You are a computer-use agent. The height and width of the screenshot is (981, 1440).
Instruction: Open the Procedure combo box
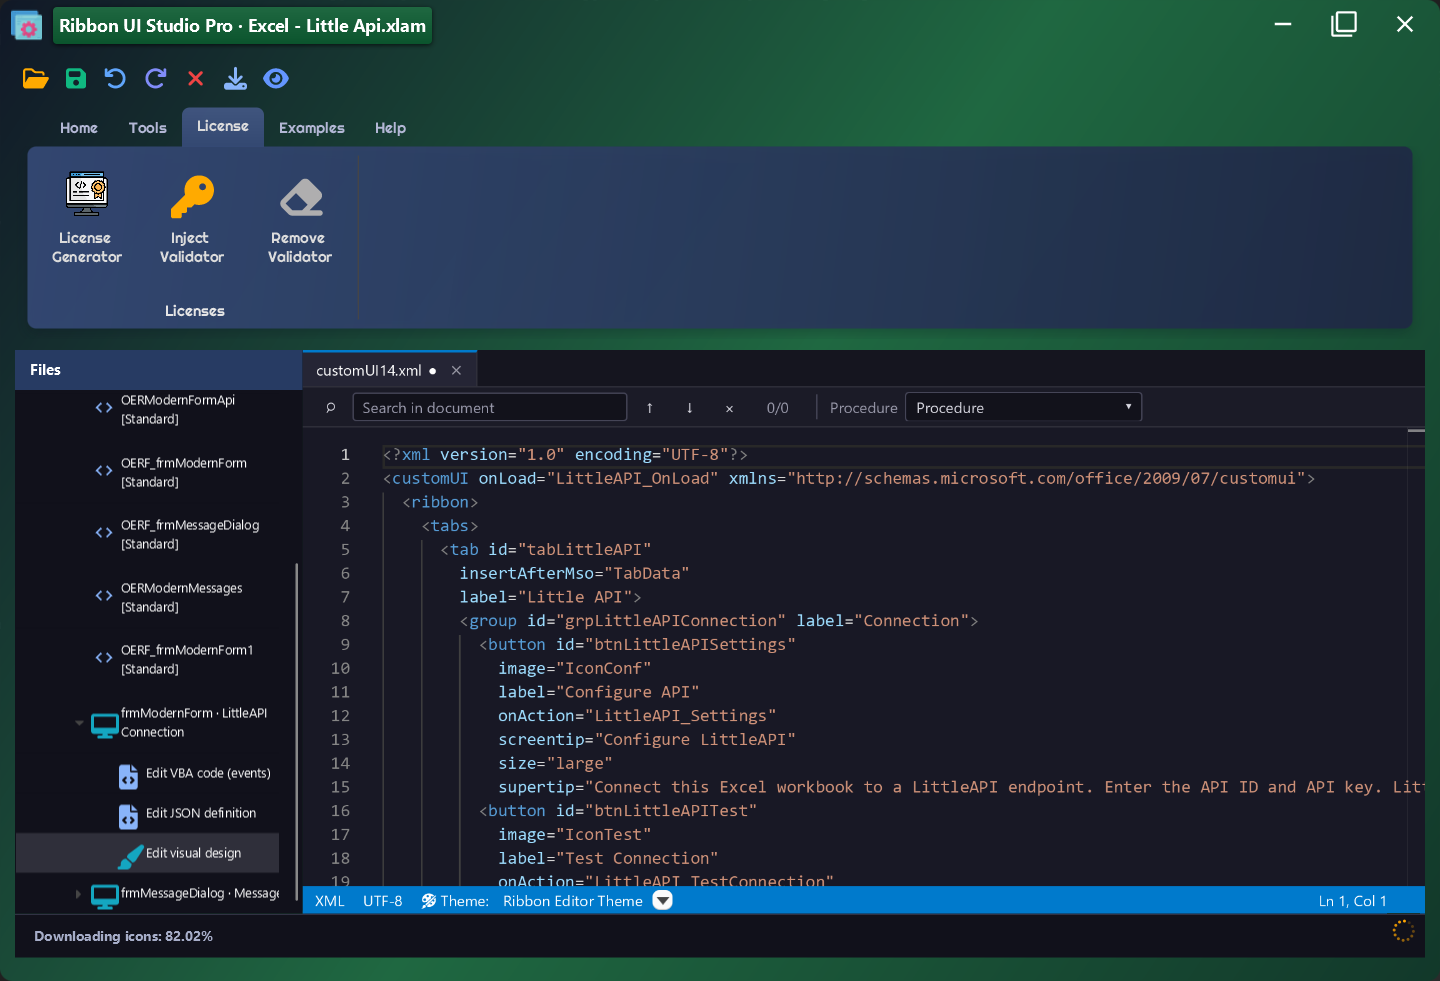(x=1023, y=408)
